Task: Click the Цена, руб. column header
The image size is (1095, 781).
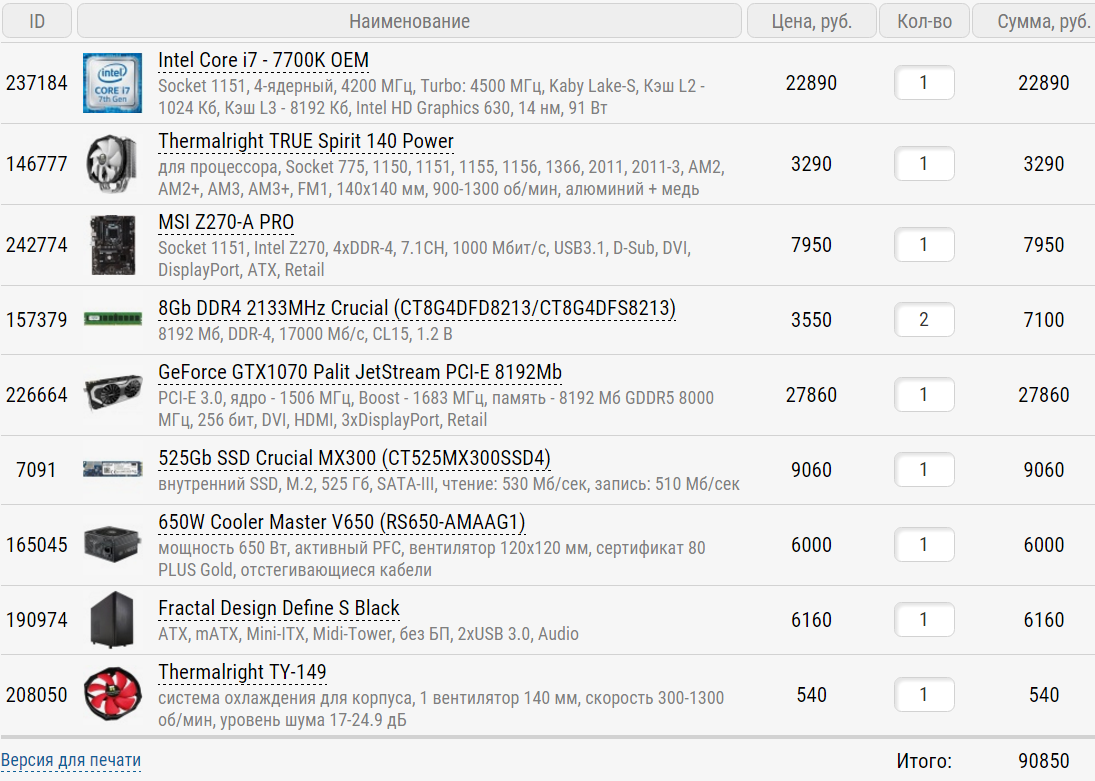Action: click(x=811, y=21)
